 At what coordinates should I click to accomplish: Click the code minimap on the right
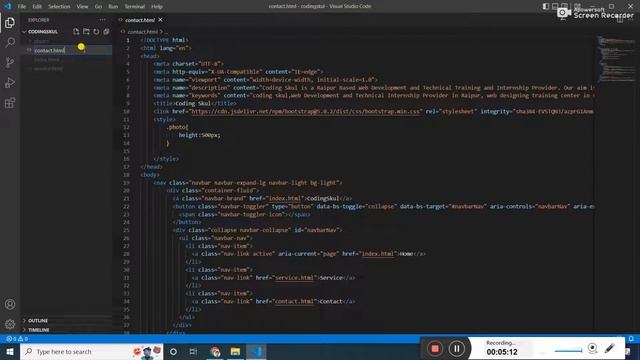point(616,58)
